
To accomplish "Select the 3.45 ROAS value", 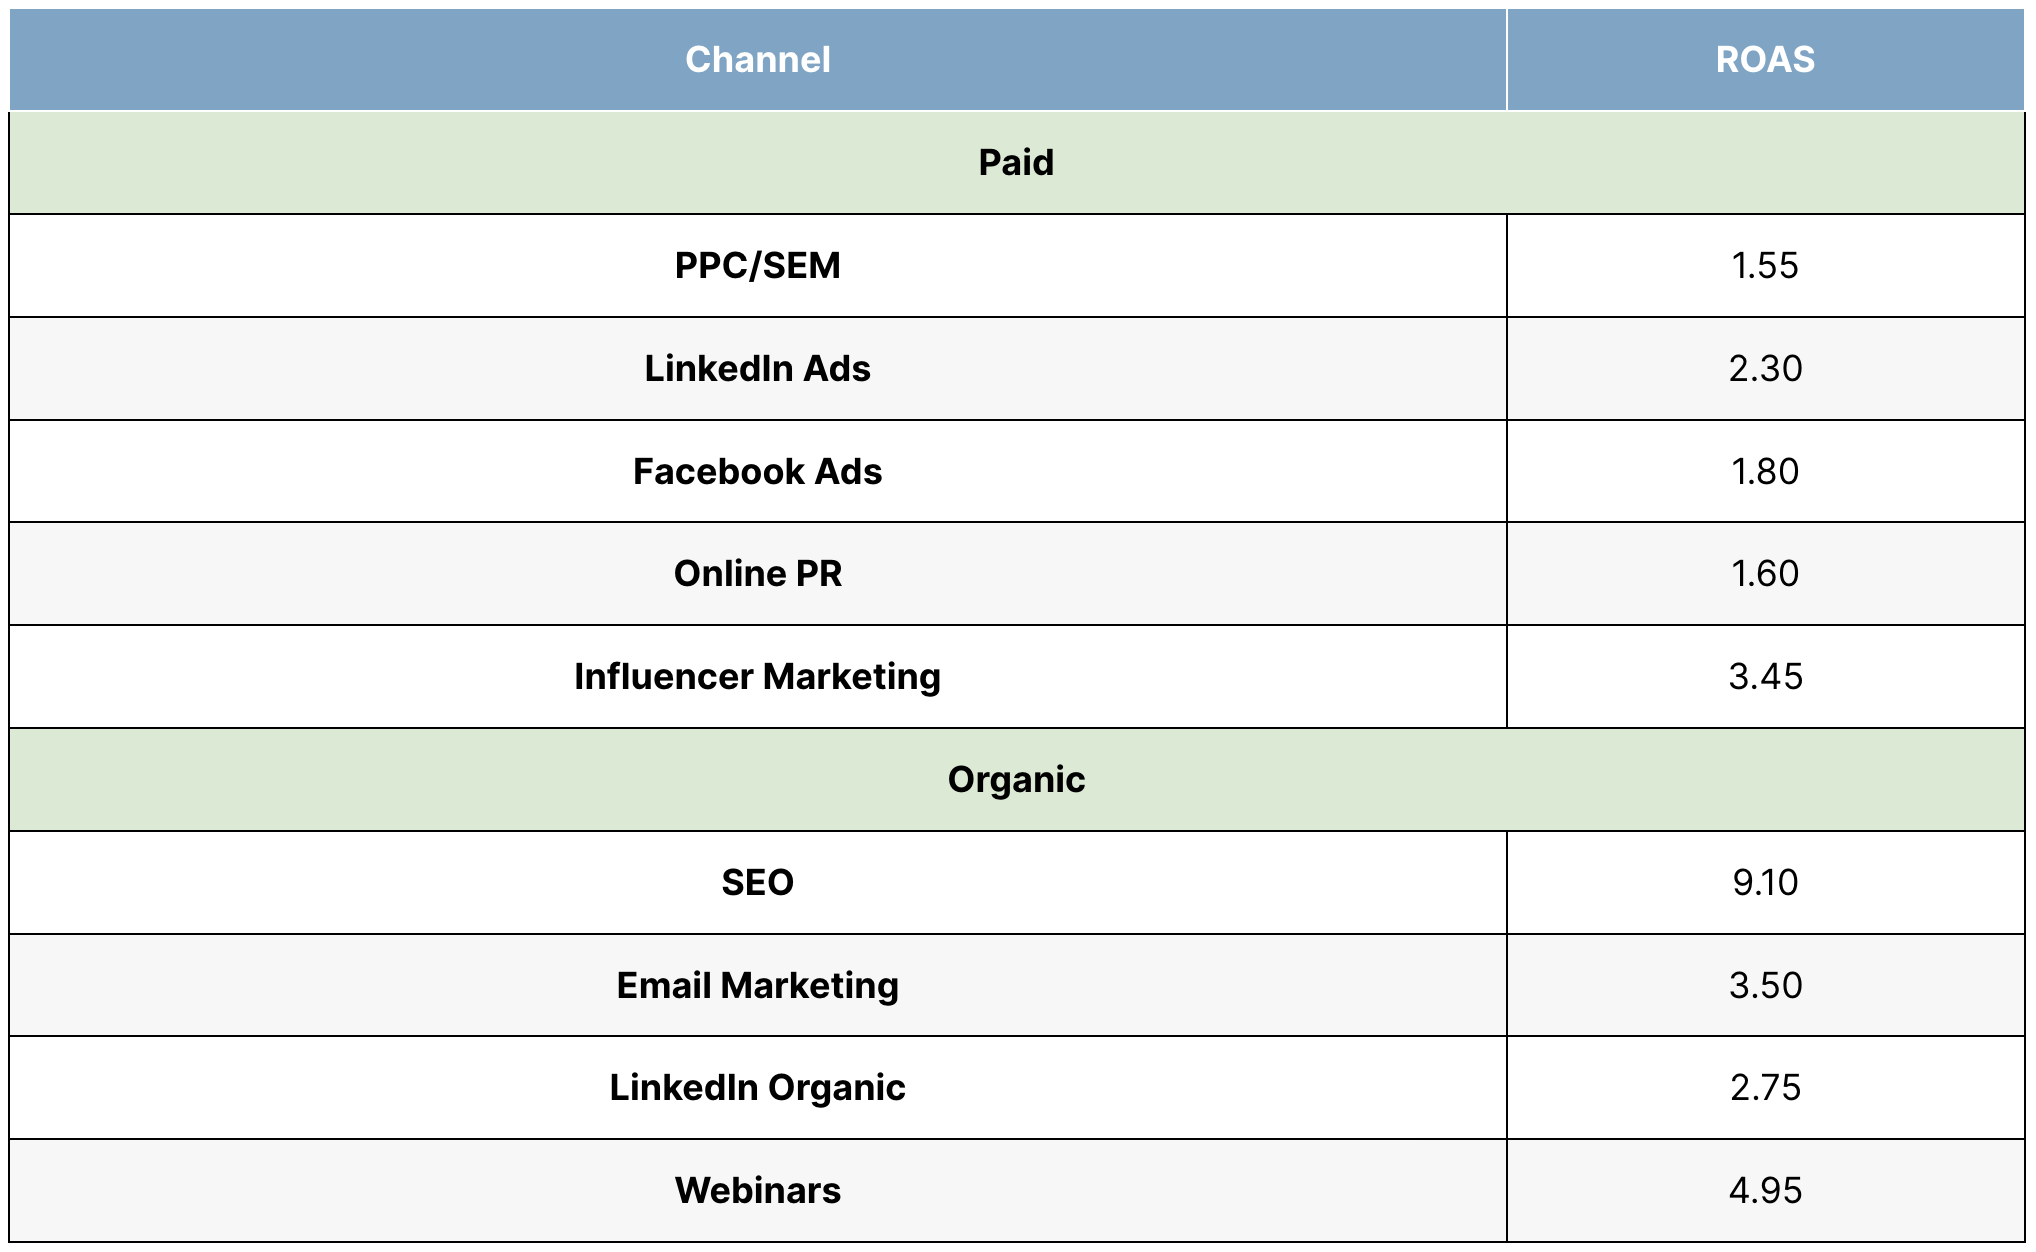I will (1765, 677).
